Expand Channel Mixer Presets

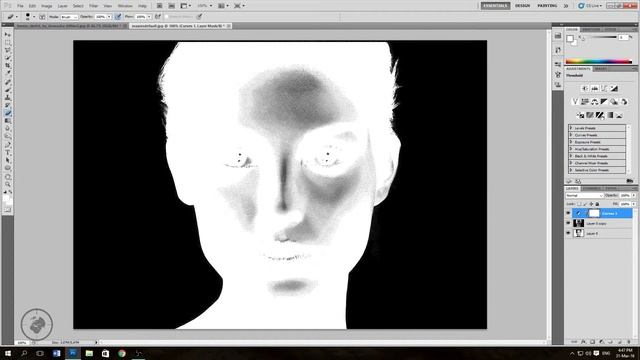pyautogui.click(x=571, y=163)
